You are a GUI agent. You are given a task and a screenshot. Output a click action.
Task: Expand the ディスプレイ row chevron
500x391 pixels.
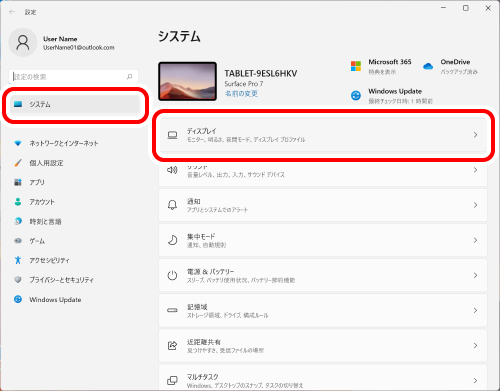tap(475, 135)
